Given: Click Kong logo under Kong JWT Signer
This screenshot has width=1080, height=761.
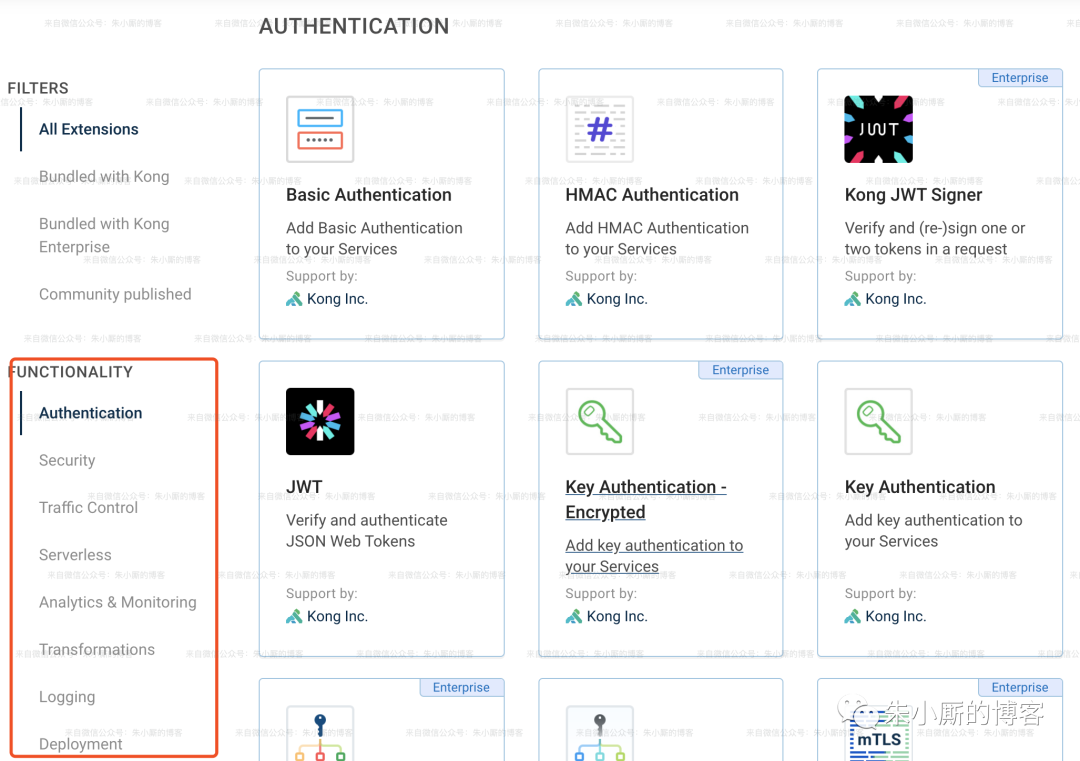Looking at the screenshot, I should point(853,299).
